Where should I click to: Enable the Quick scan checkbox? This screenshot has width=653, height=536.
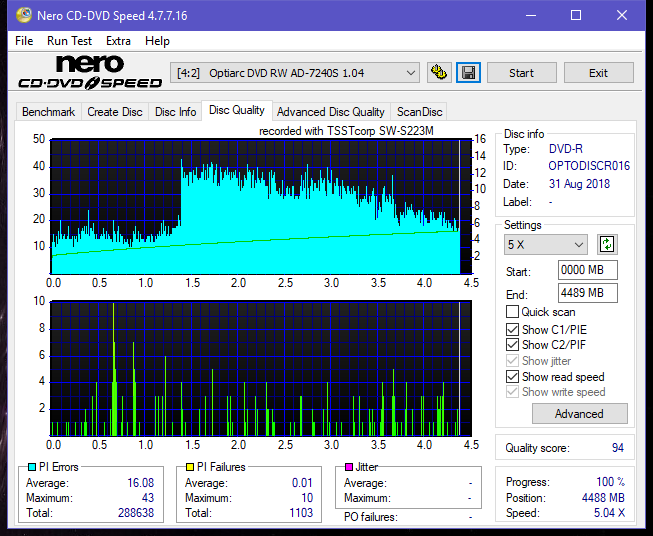click(x=512, y=312)
